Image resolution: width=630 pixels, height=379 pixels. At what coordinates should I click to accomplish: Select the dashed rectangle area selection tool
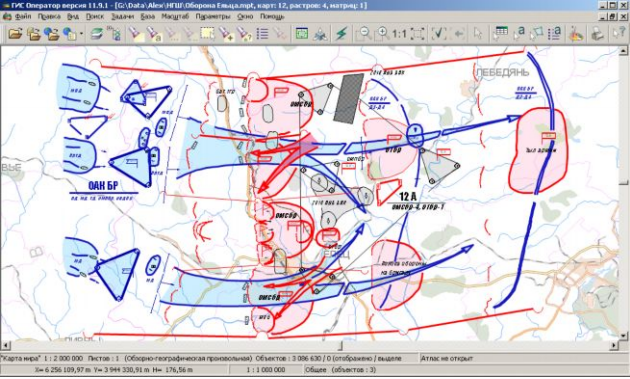pyautogui.click(x=207, y=34)
